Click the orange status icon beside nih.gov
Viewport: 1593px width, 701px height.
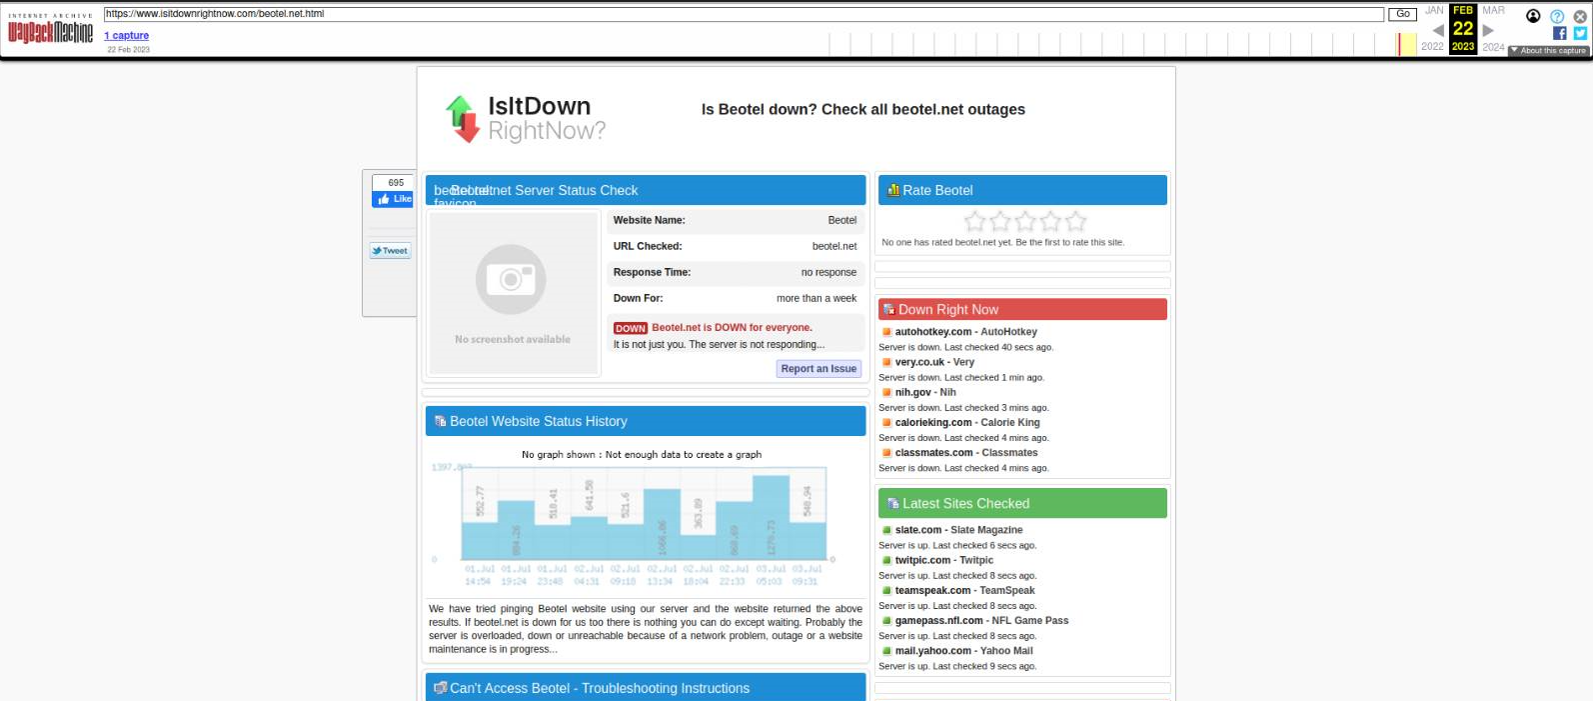tap(886, 392)
